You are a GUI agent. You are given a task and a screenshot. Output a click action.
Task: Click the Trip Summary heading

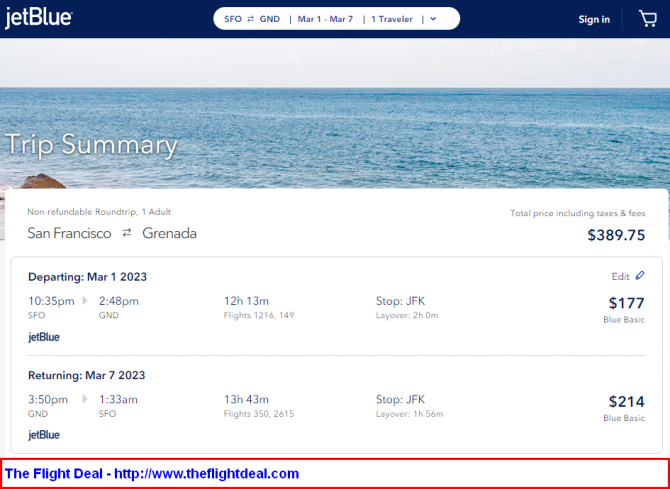(91, 145)
